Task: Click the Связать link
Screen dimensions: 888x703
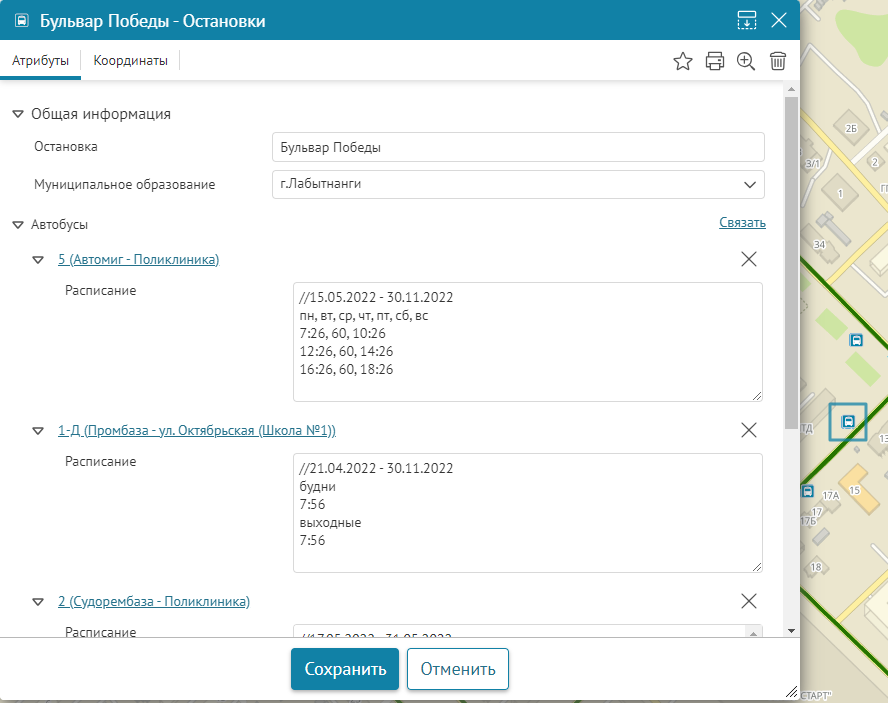Action: [742, 223]
